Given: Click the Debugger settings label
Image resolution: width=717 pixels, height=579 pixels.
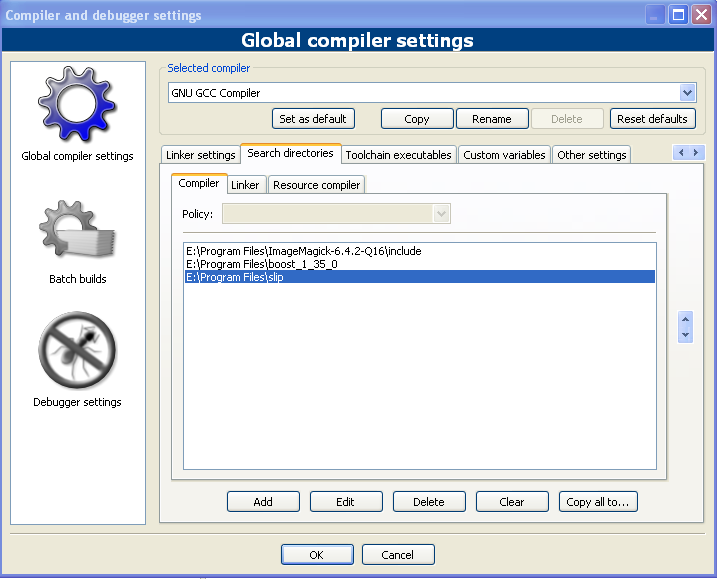Looking at the screenshot, I should pos(77,402).
